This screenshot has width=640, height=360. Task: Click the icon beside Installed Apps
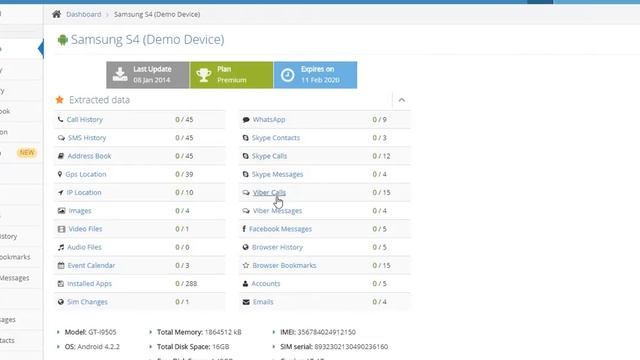coord(61,284)
